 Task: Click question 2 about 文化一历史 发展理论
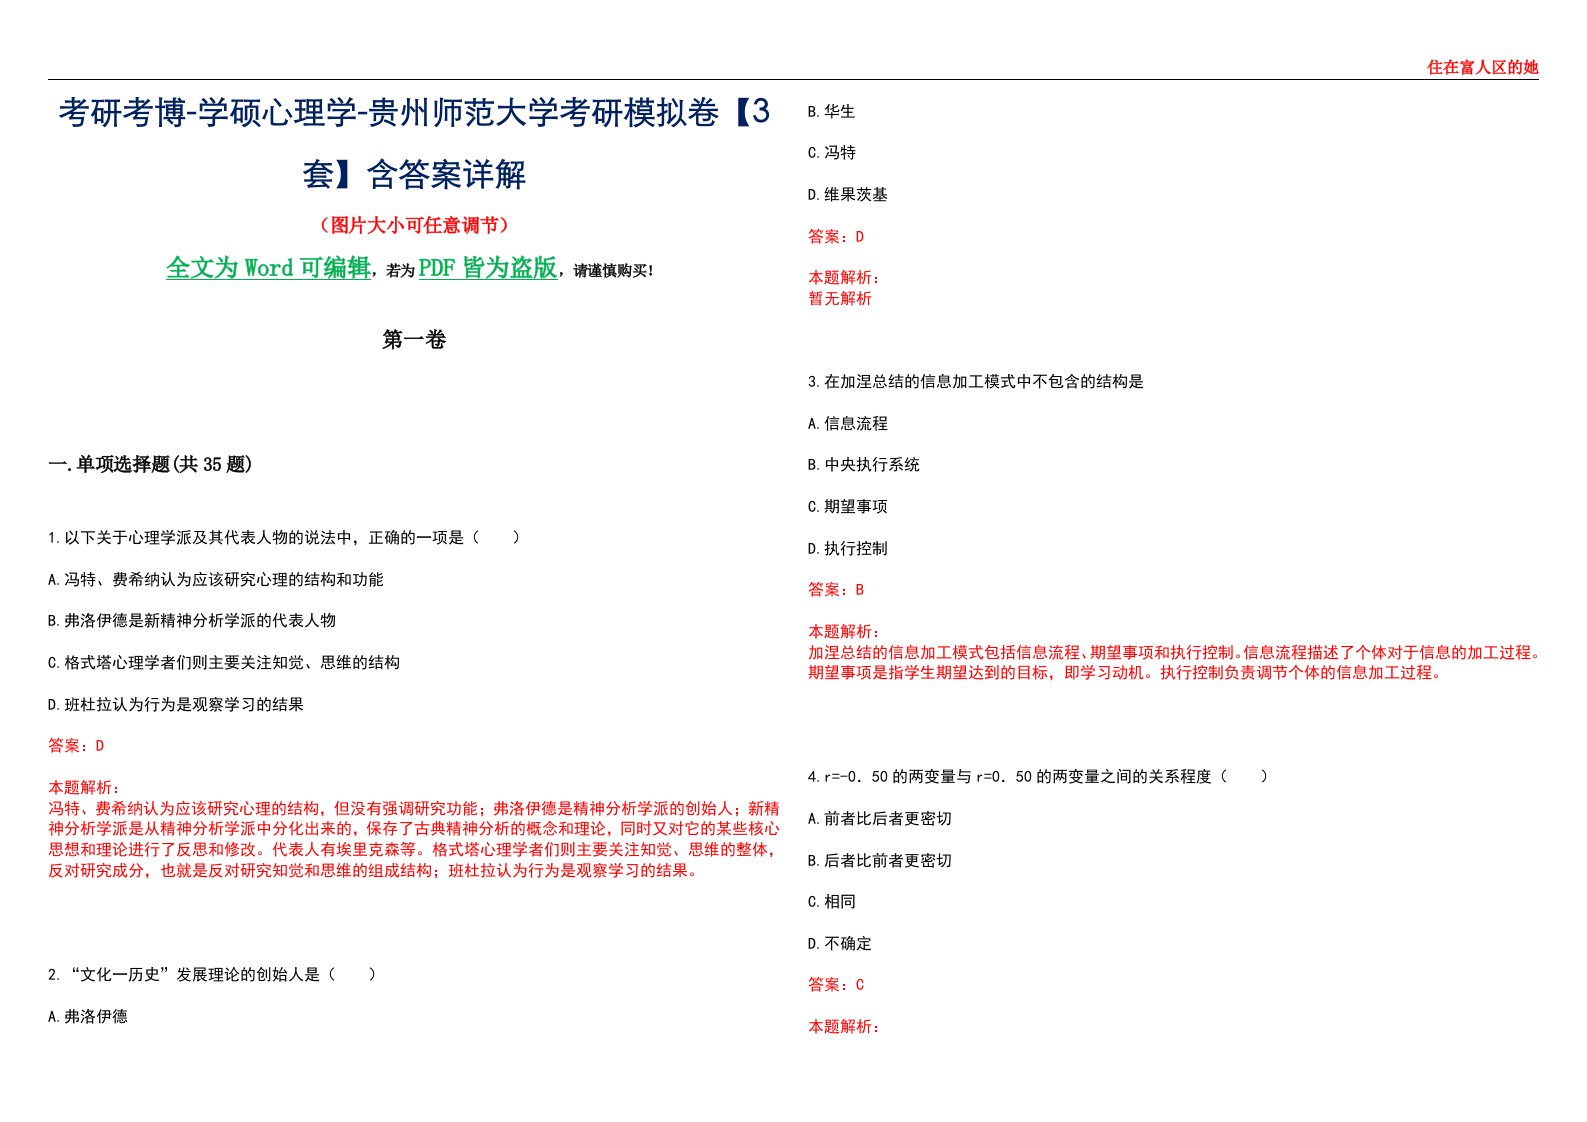click(213, 975)
